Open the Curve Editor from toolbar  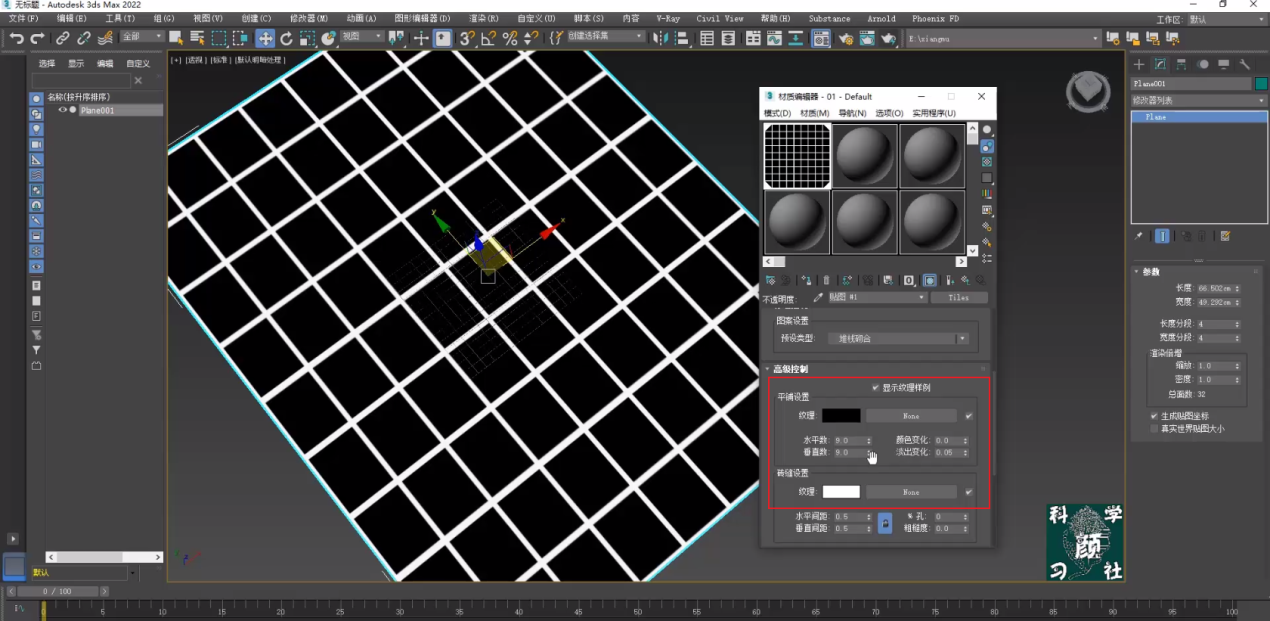(775, 38)
